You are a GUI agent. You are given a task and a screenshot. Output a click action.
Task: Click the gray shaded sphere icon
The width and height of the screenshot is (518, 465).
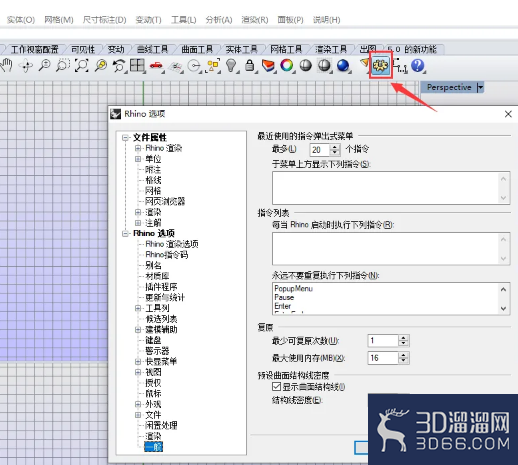pos(305,65)
